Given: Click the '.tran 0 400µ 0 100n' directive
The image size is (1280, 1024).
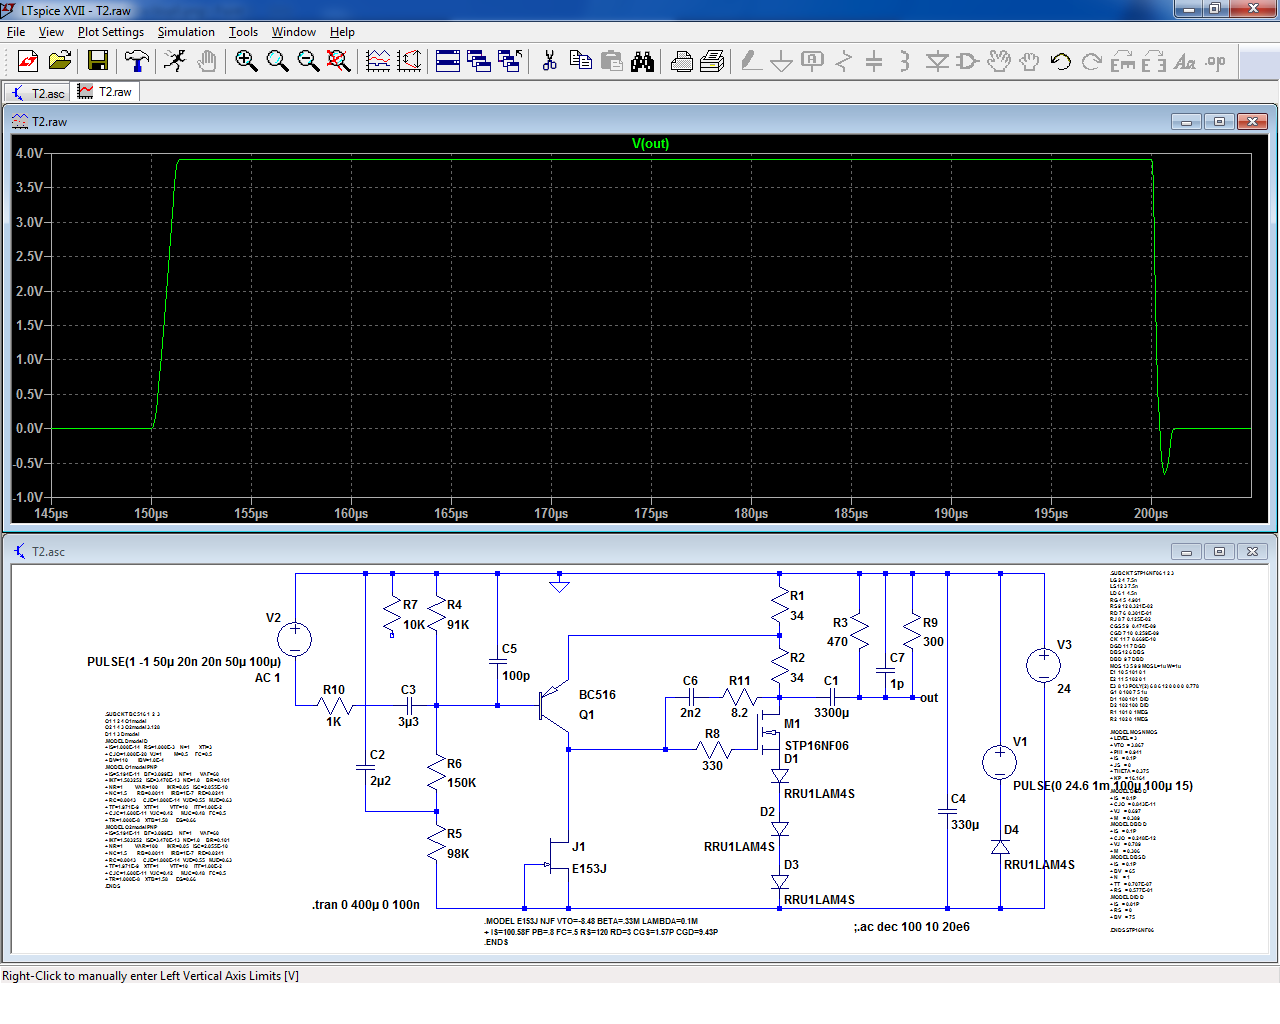Looking at the screenshot, I should (366, 905).
